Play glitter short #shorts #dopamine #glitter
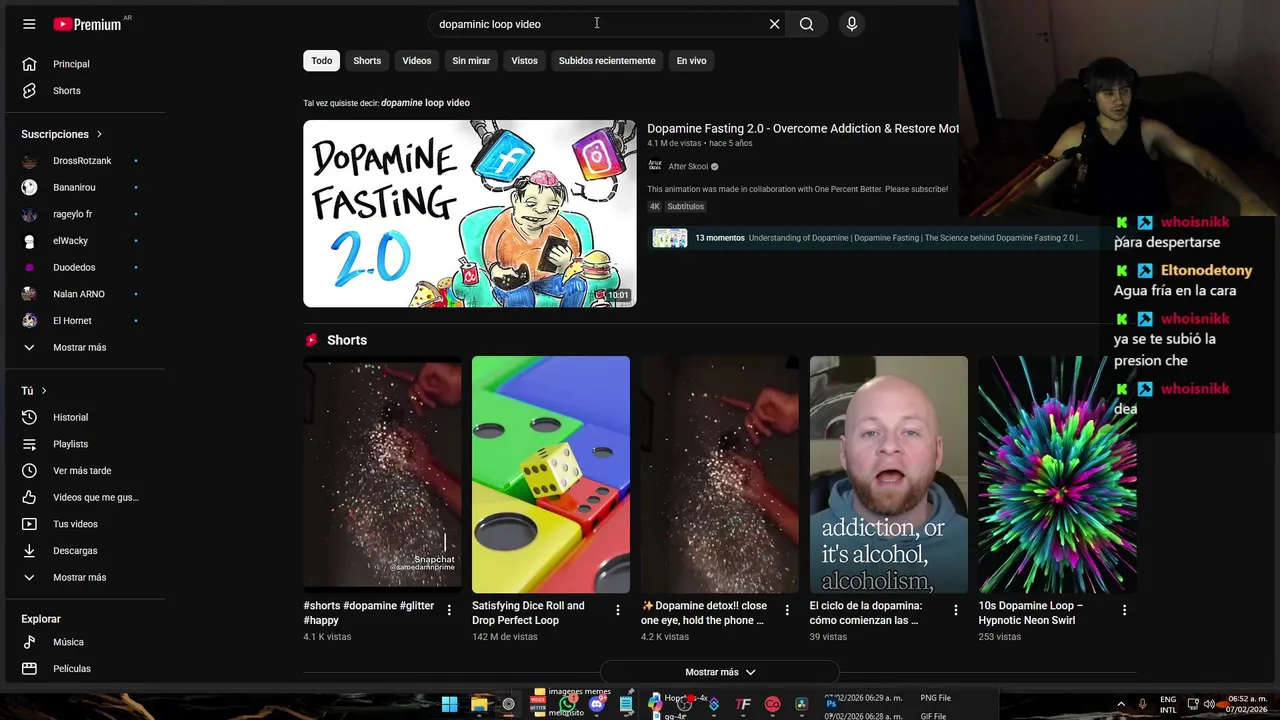The width and height of the screenshot is (1280, 720). 382,475
